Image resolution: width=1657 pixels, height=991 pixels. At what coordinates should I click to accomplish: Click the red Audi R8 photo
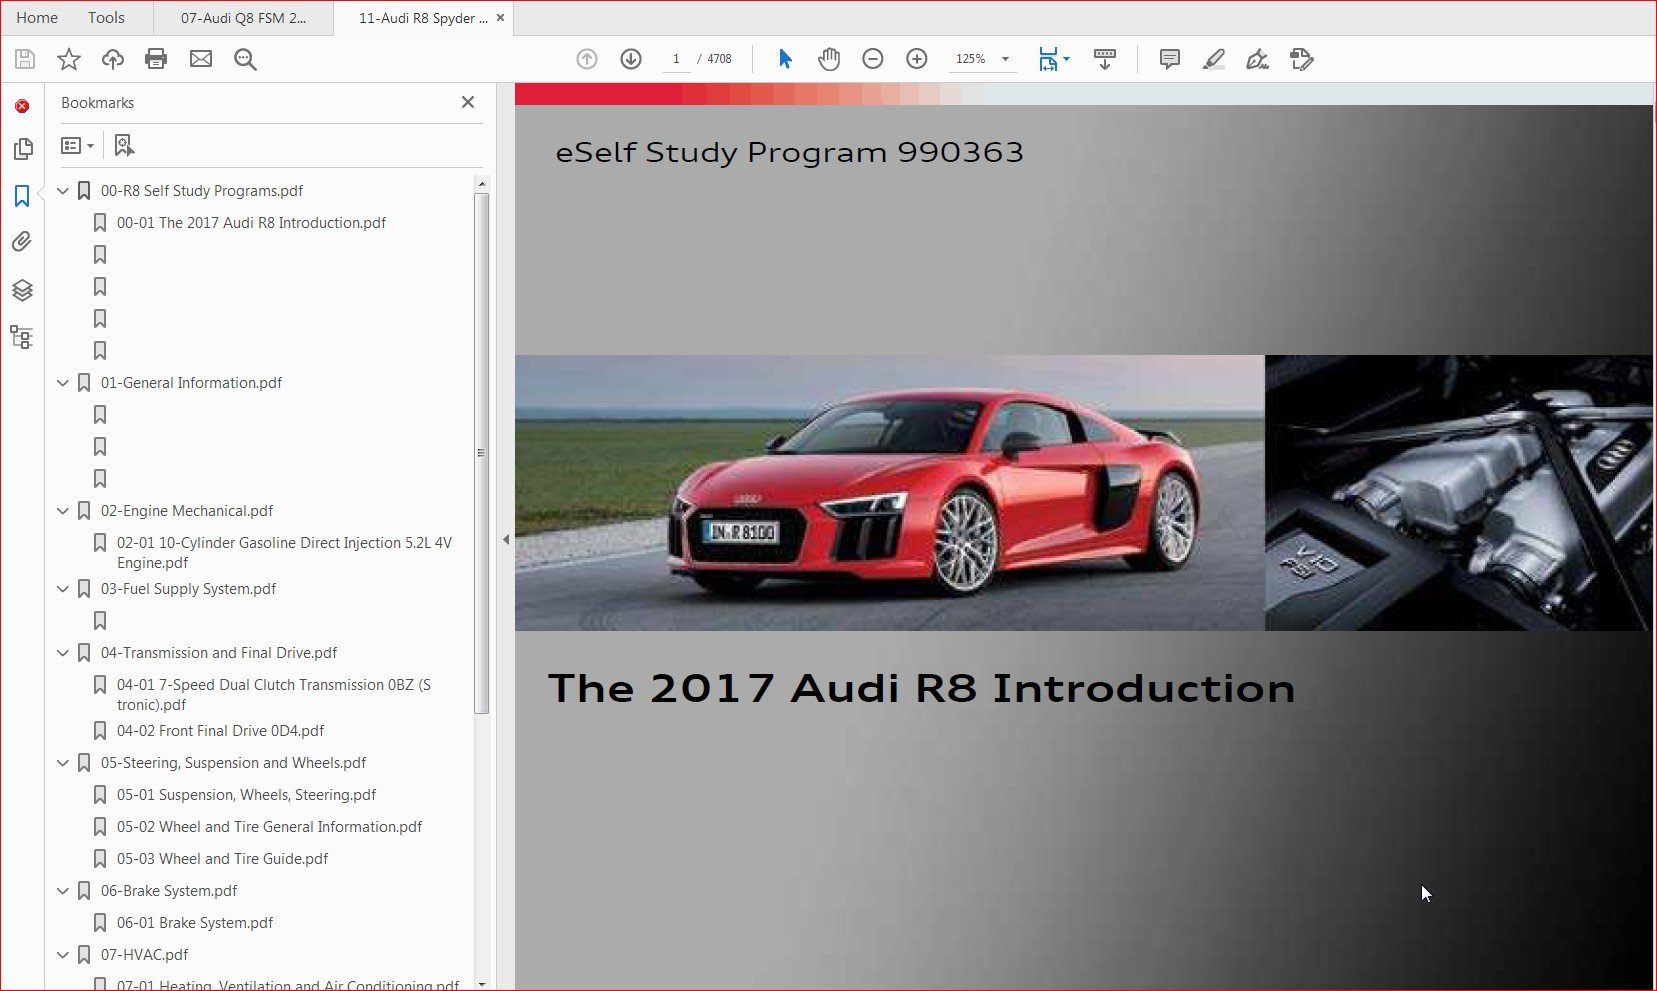889,493
